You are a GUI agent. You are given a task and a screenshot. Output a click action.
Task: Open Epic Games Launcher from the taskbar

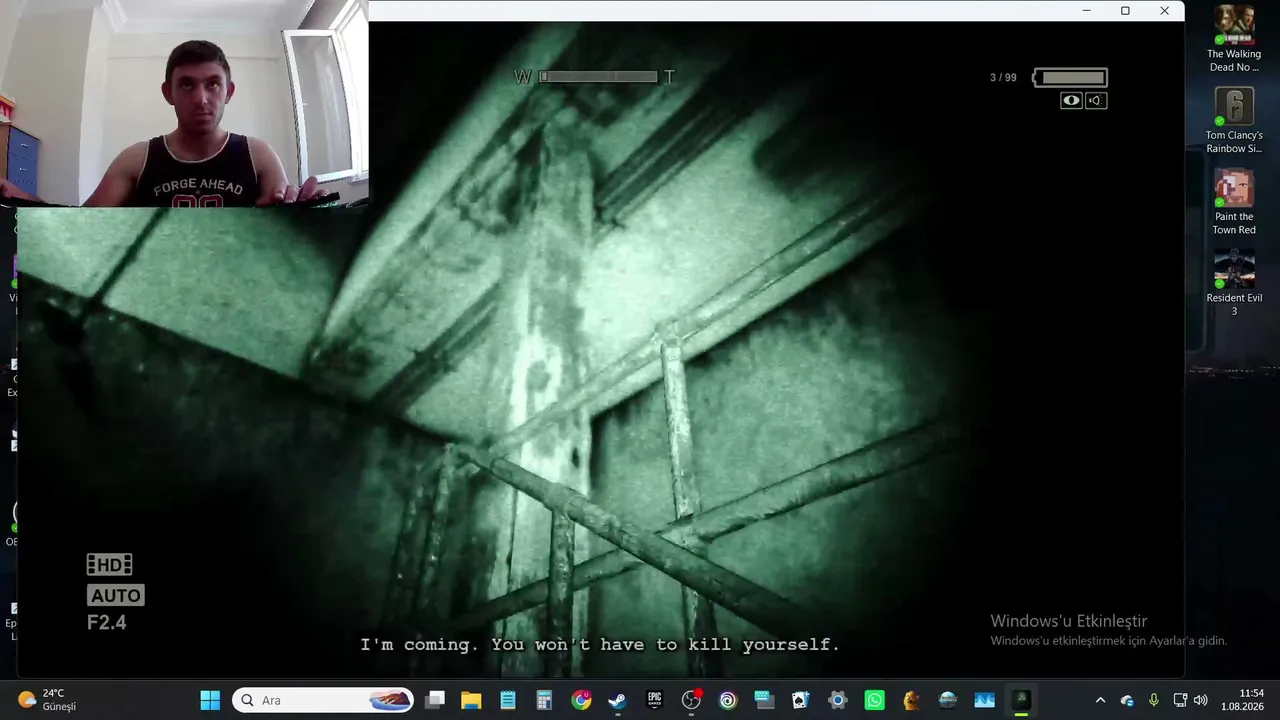pyautogui.click(x=655, y=700)
